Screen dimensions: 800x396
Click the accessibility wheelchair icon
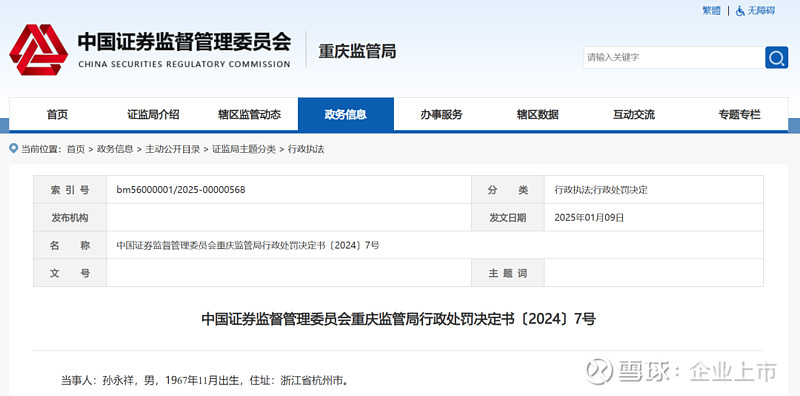coord(740,11)
